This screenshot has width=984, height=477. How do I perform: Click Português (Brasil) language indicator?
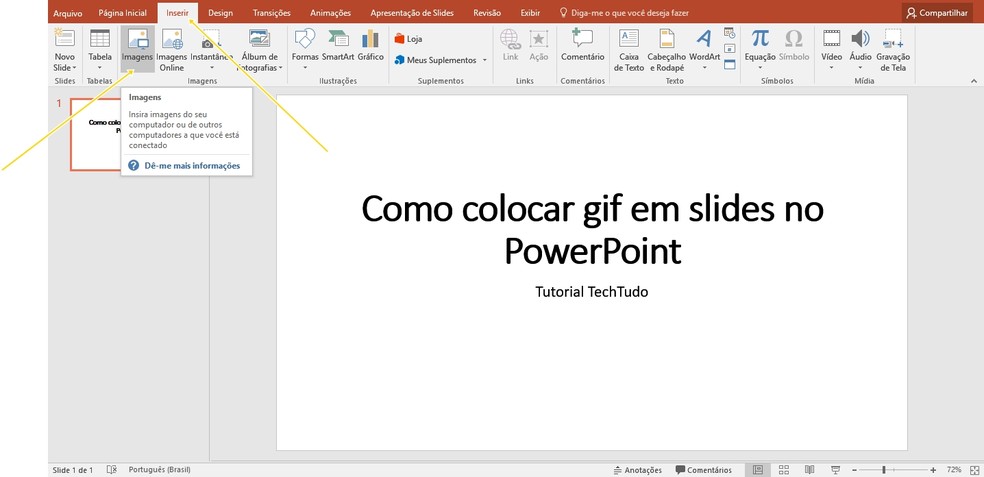(x=159, y=470)
